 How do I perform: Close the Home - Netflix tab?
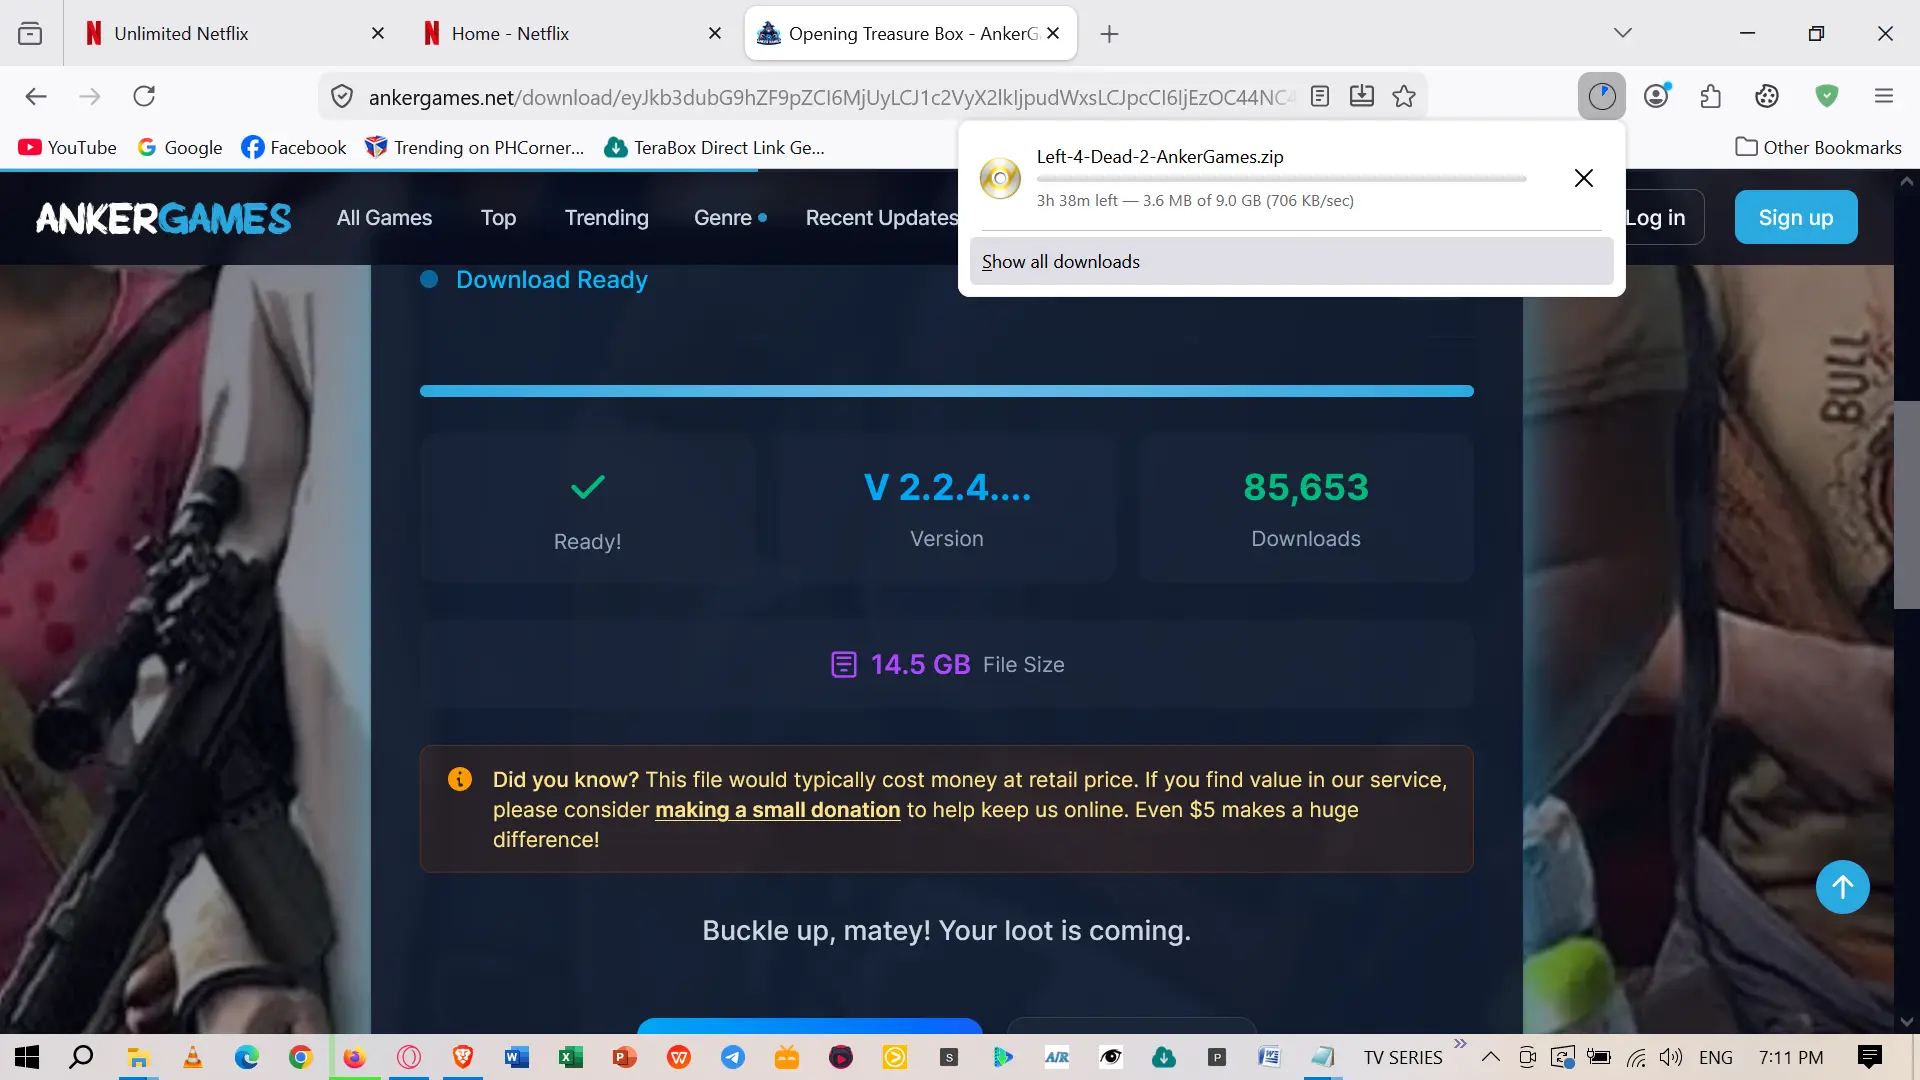(x=715, y=33)
